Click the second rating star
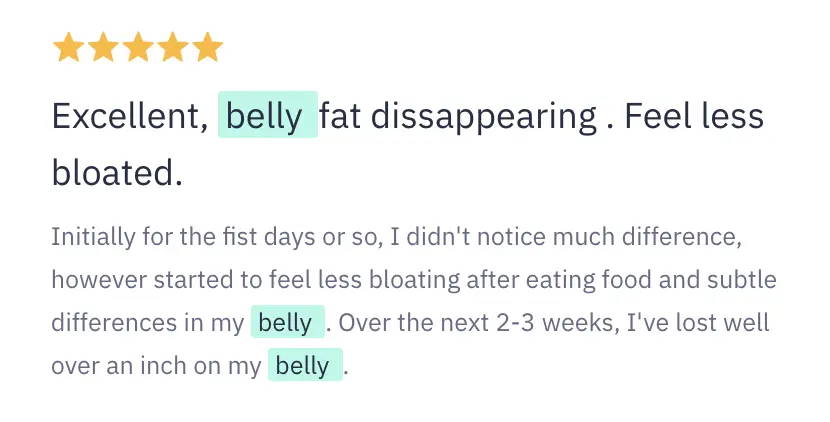The height and width of the screenshot is (422, 830). [102, 47]
